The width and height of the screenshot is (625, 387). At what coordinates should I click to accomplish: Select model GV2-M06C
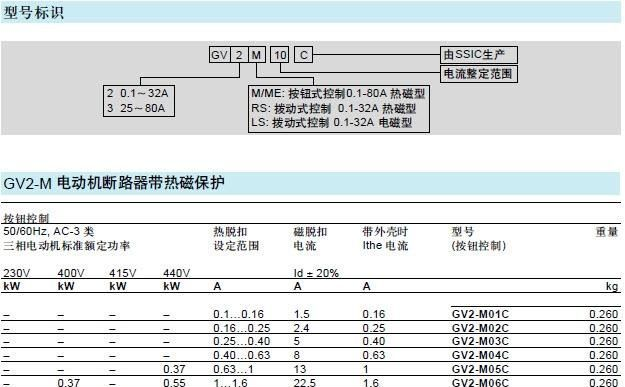point(480,383)
